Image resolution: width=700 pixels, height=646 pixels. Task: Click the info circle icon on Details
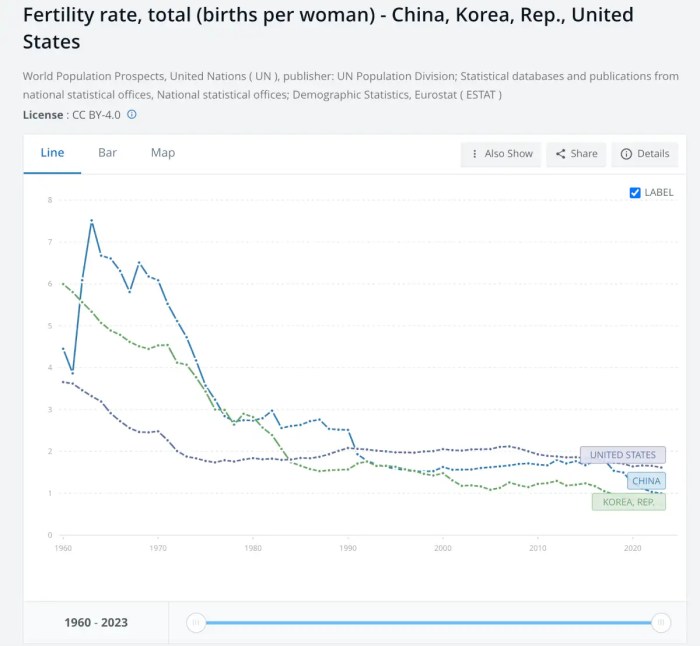[626, 154]
